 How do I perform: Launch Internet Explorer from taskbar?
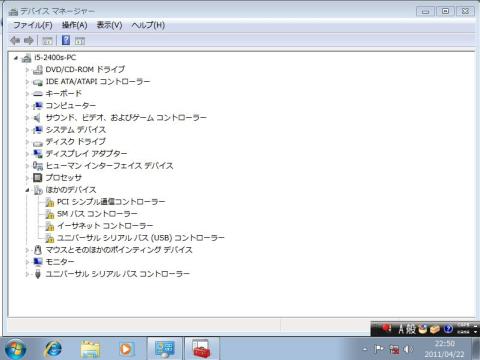tap(53, 349)
